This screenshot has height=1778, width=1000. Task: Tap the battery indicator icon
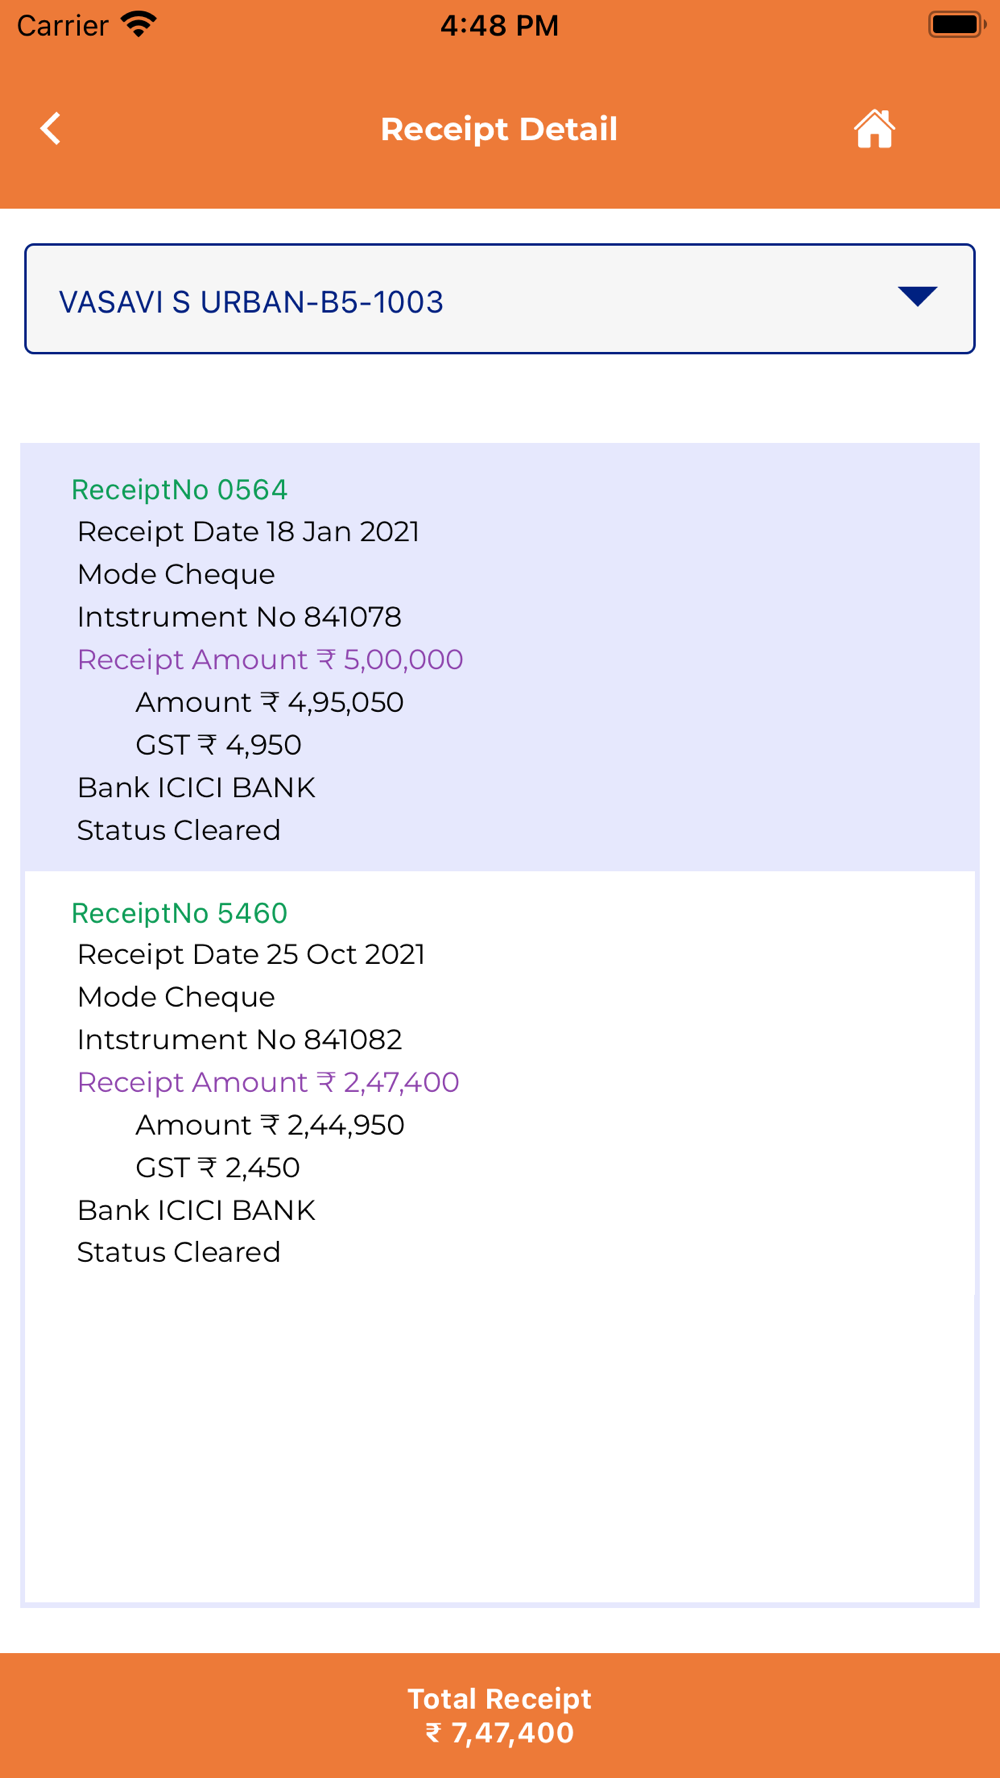956,25
